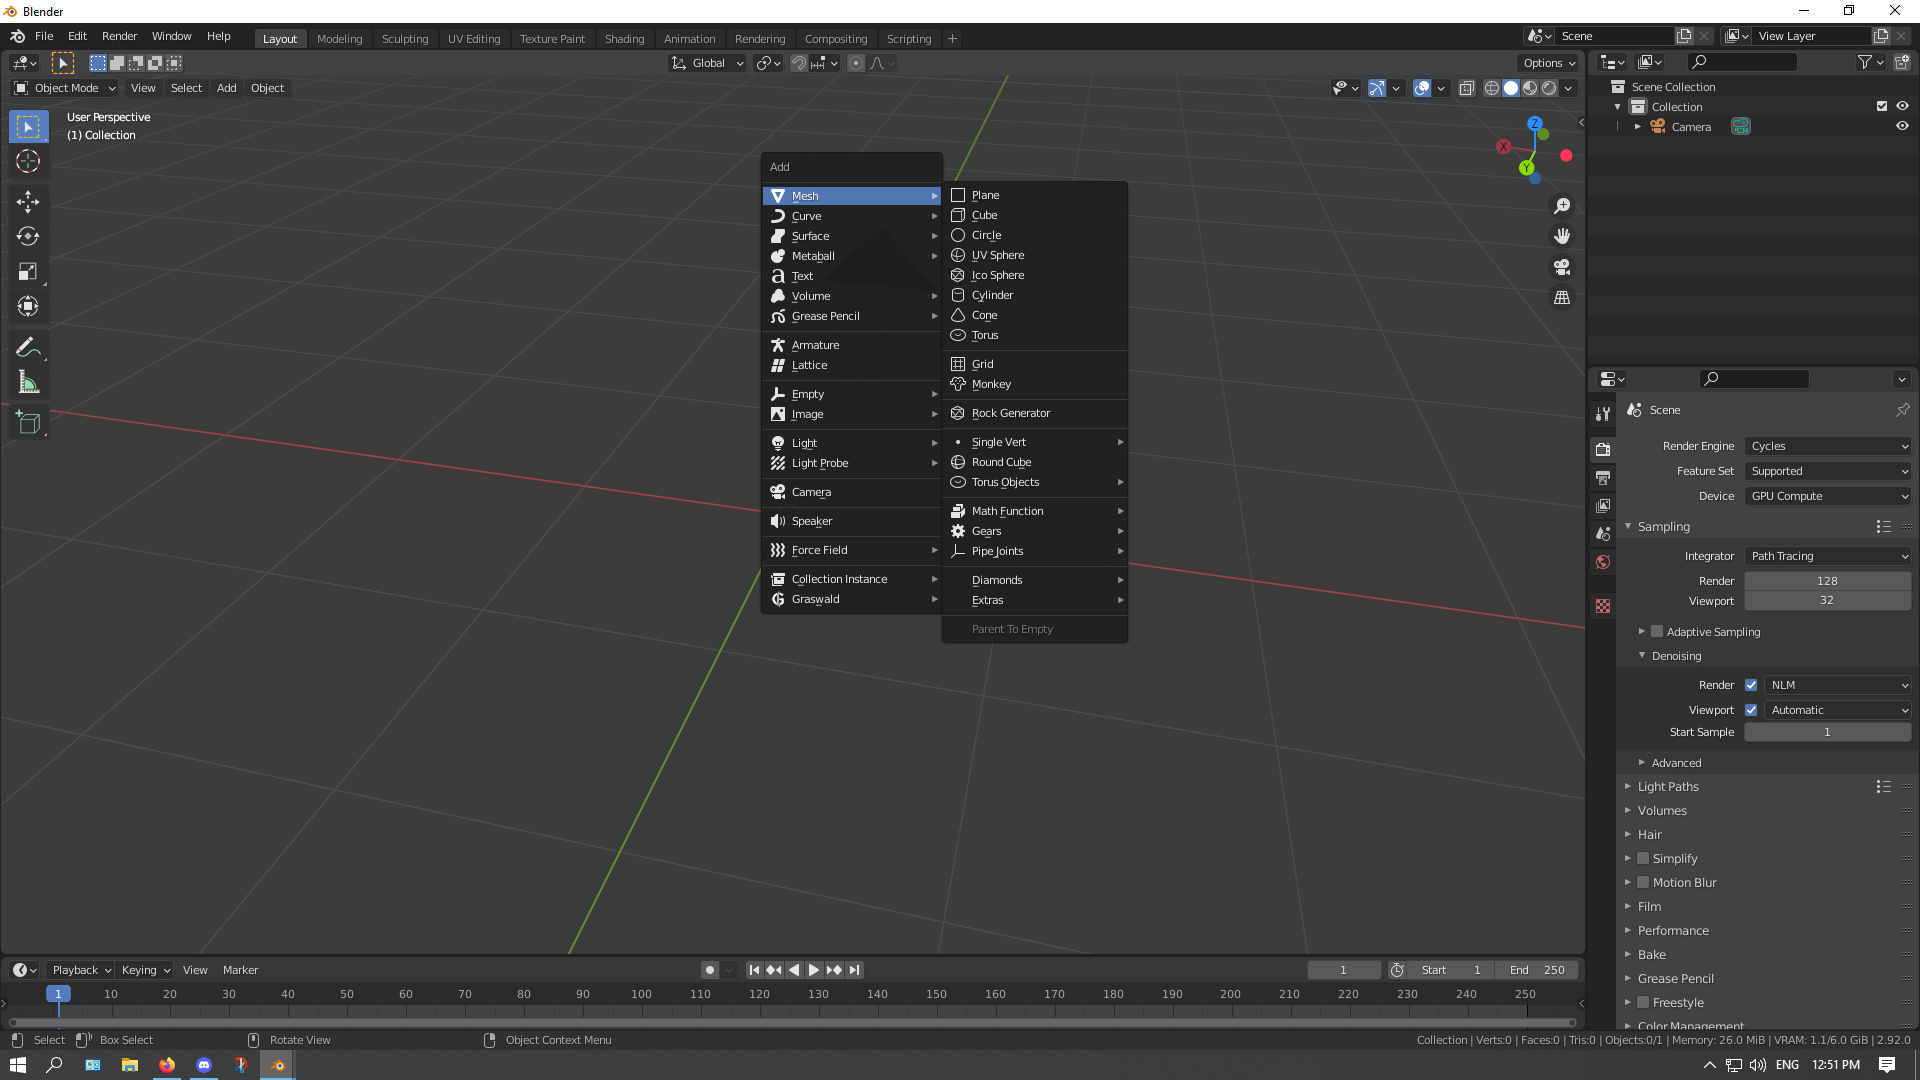
Task: Enable the Adaptive Sampling checkbox
Action: point(1657,631)
